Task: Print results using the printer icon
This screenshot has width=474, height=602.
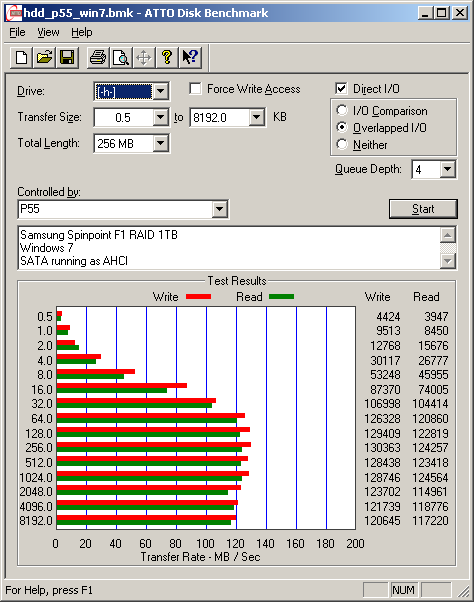Action: [x=98, y=58]
